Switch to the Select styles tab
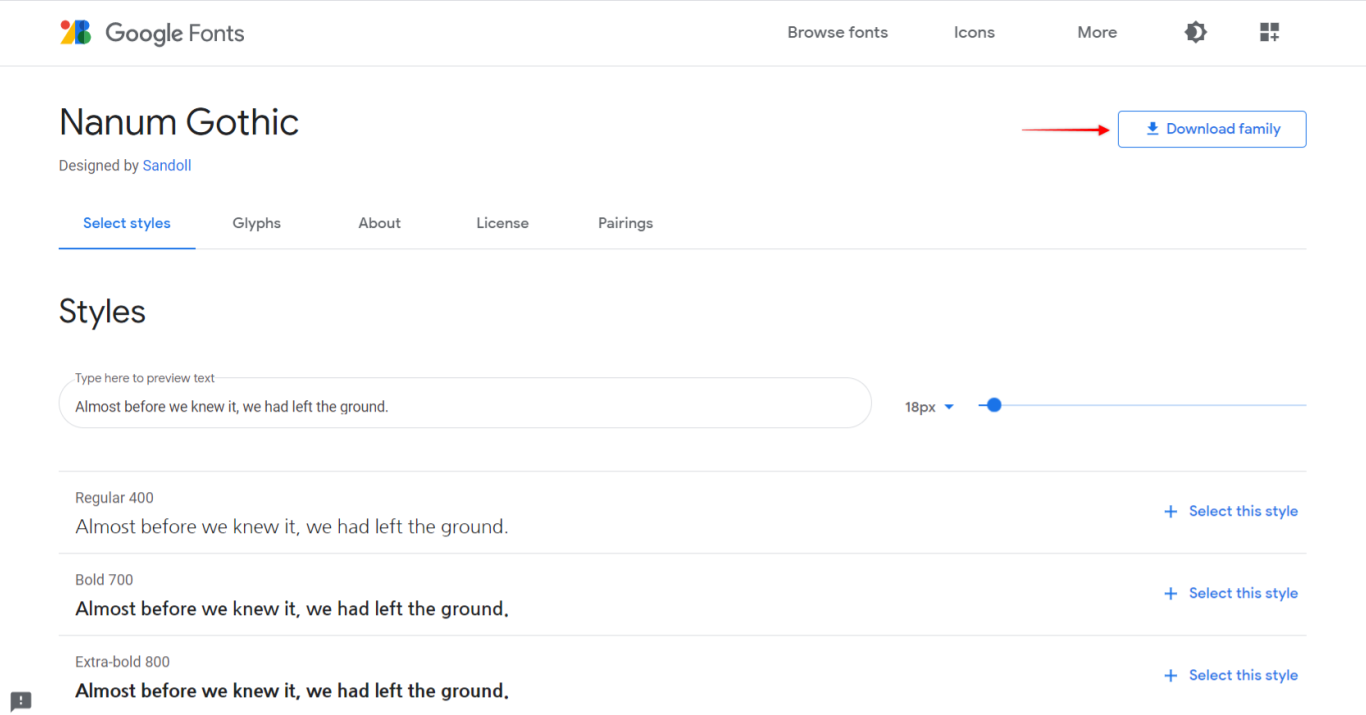The width and height of the screenshot is (1366, 715). point(127,223)
